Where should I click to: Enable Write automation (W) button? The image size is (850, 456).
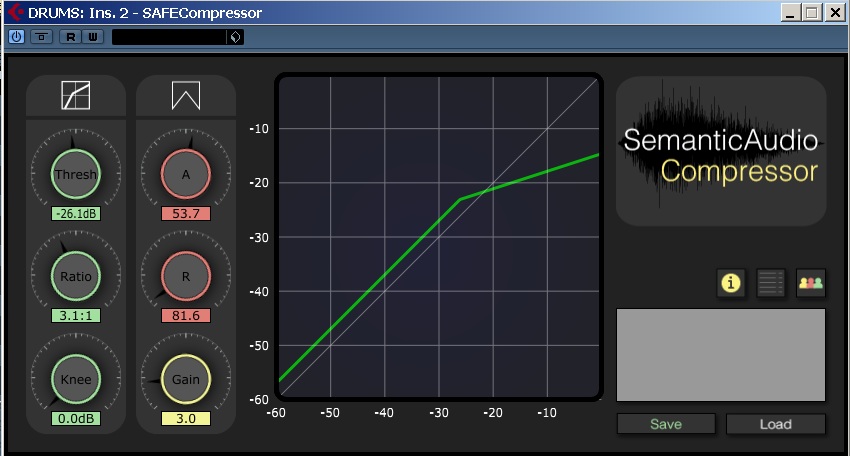click(93, 37)
